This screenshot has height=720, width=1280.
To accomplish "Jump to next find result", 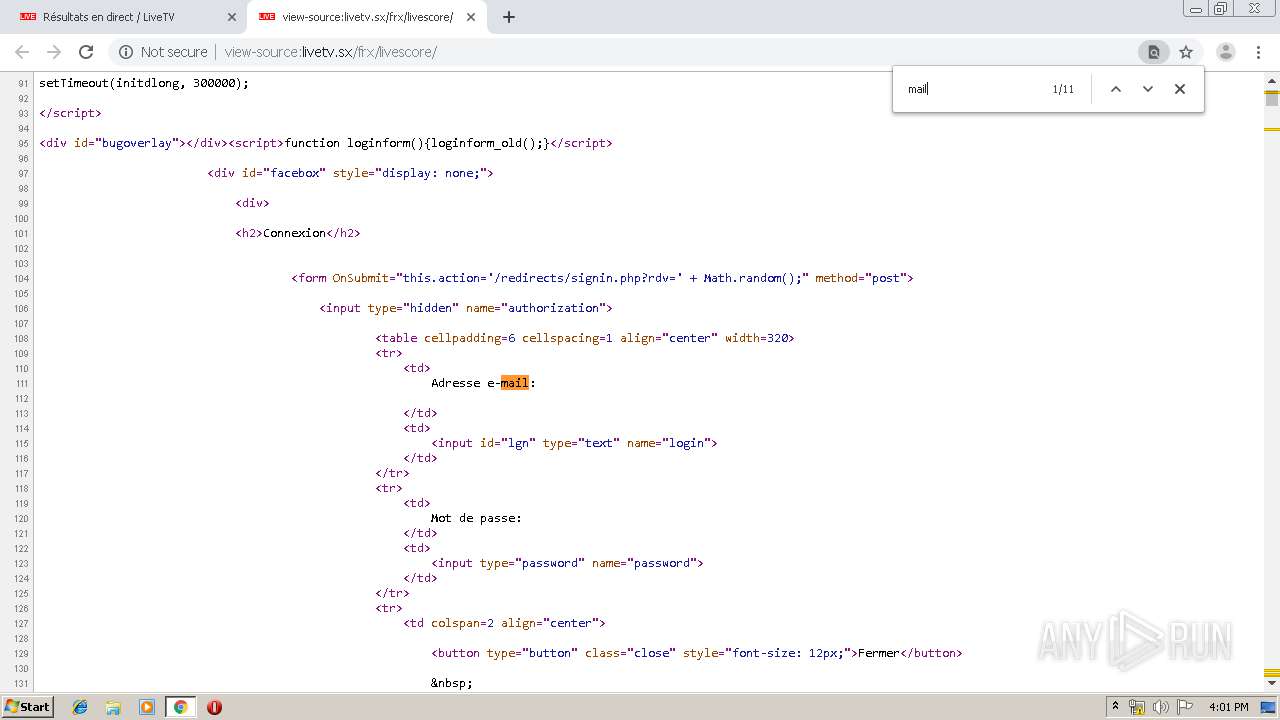I will [x=1148, y=89].
